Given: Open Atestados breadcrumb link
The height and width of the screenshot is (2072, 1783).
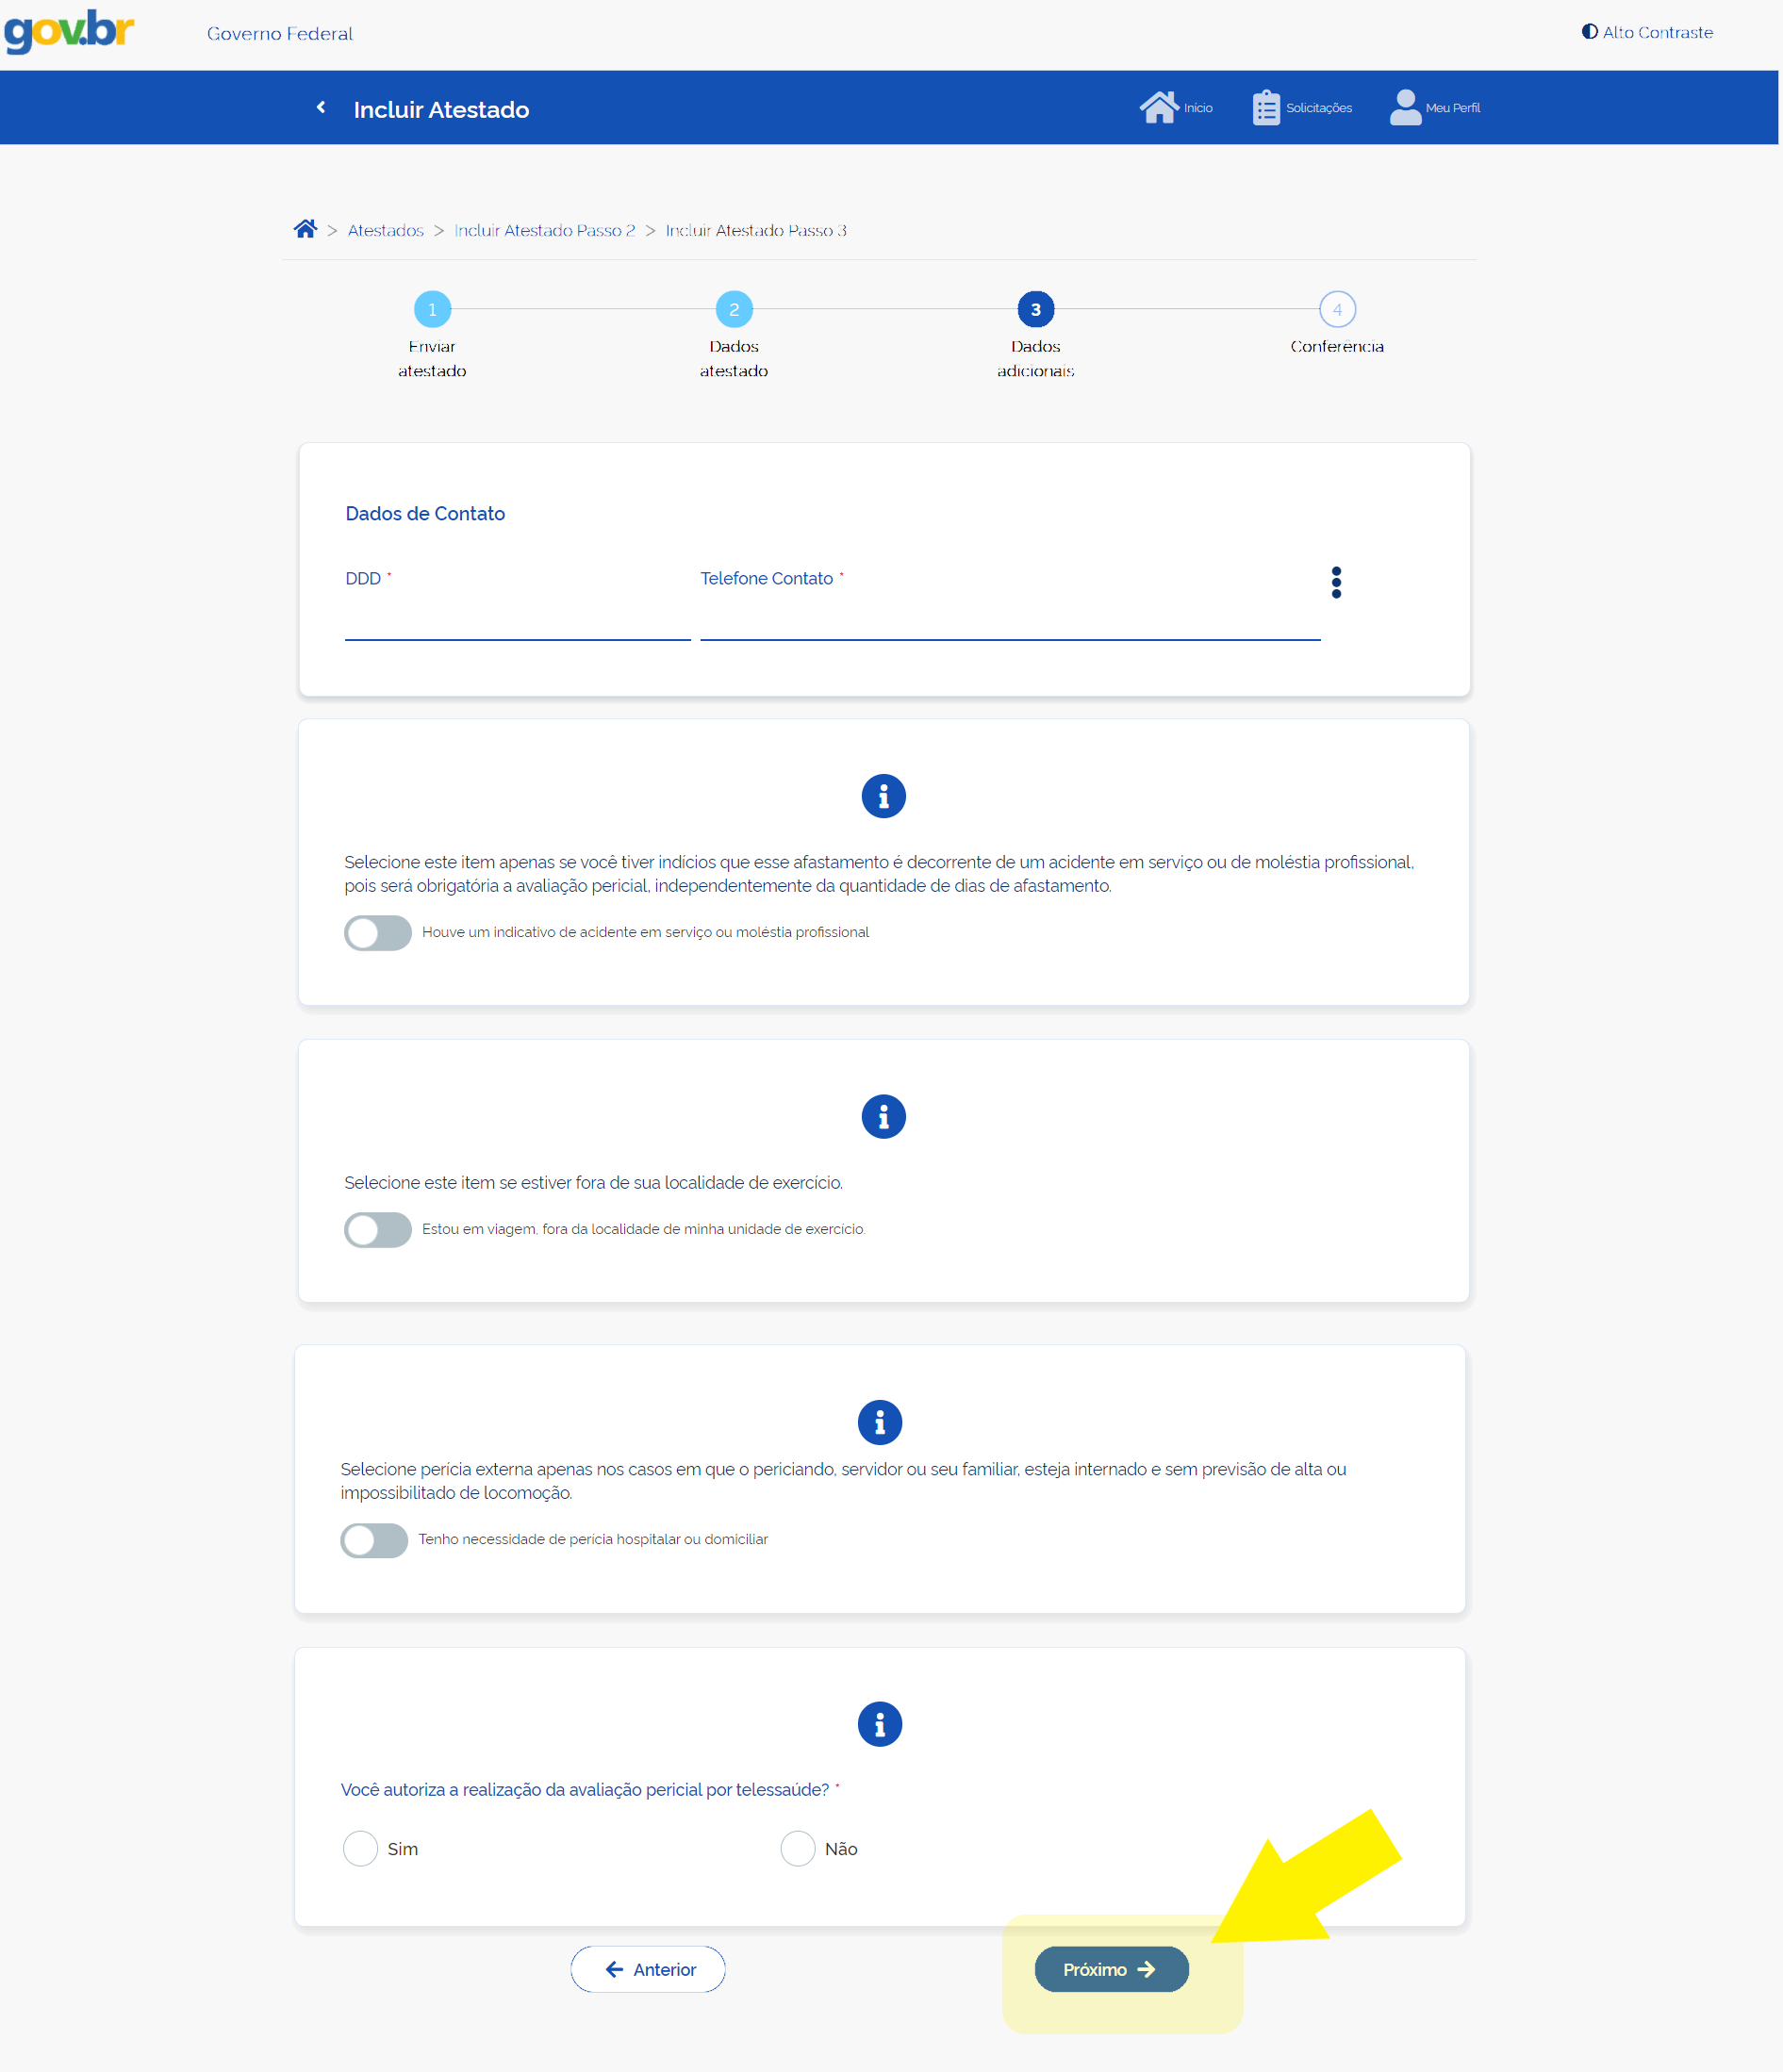Looking at the screenshot, I should tap(385, 230).
